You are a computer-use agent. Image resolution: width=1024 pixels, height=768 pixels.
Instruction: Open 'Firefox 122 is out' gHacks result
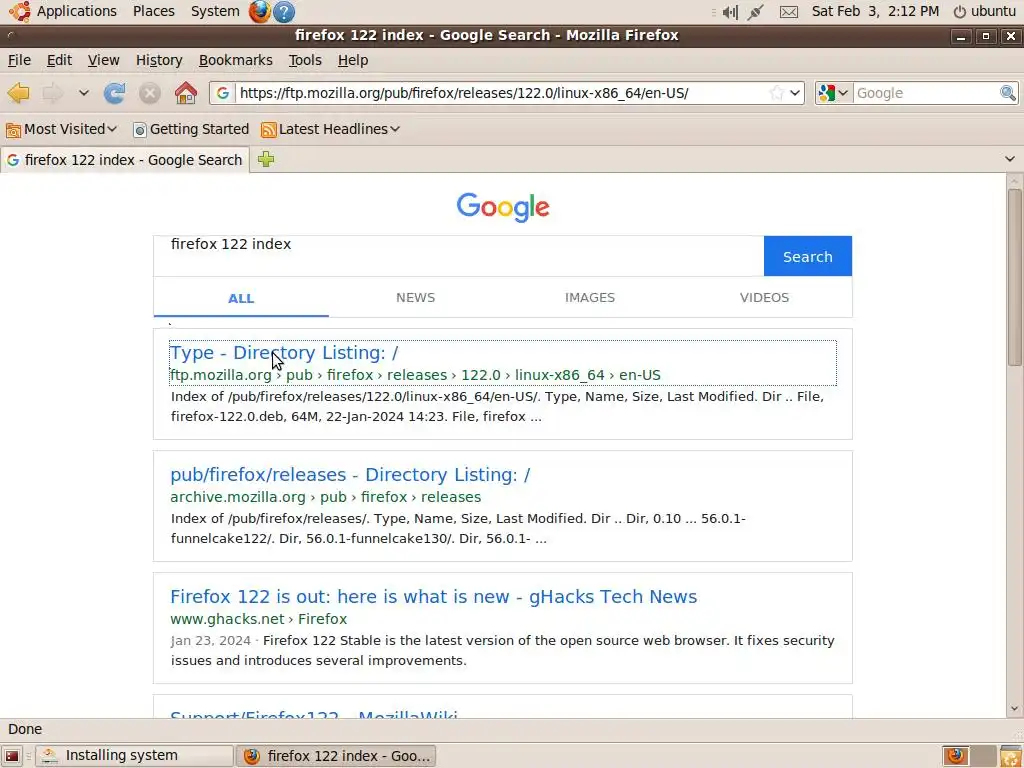coord(434,597)
